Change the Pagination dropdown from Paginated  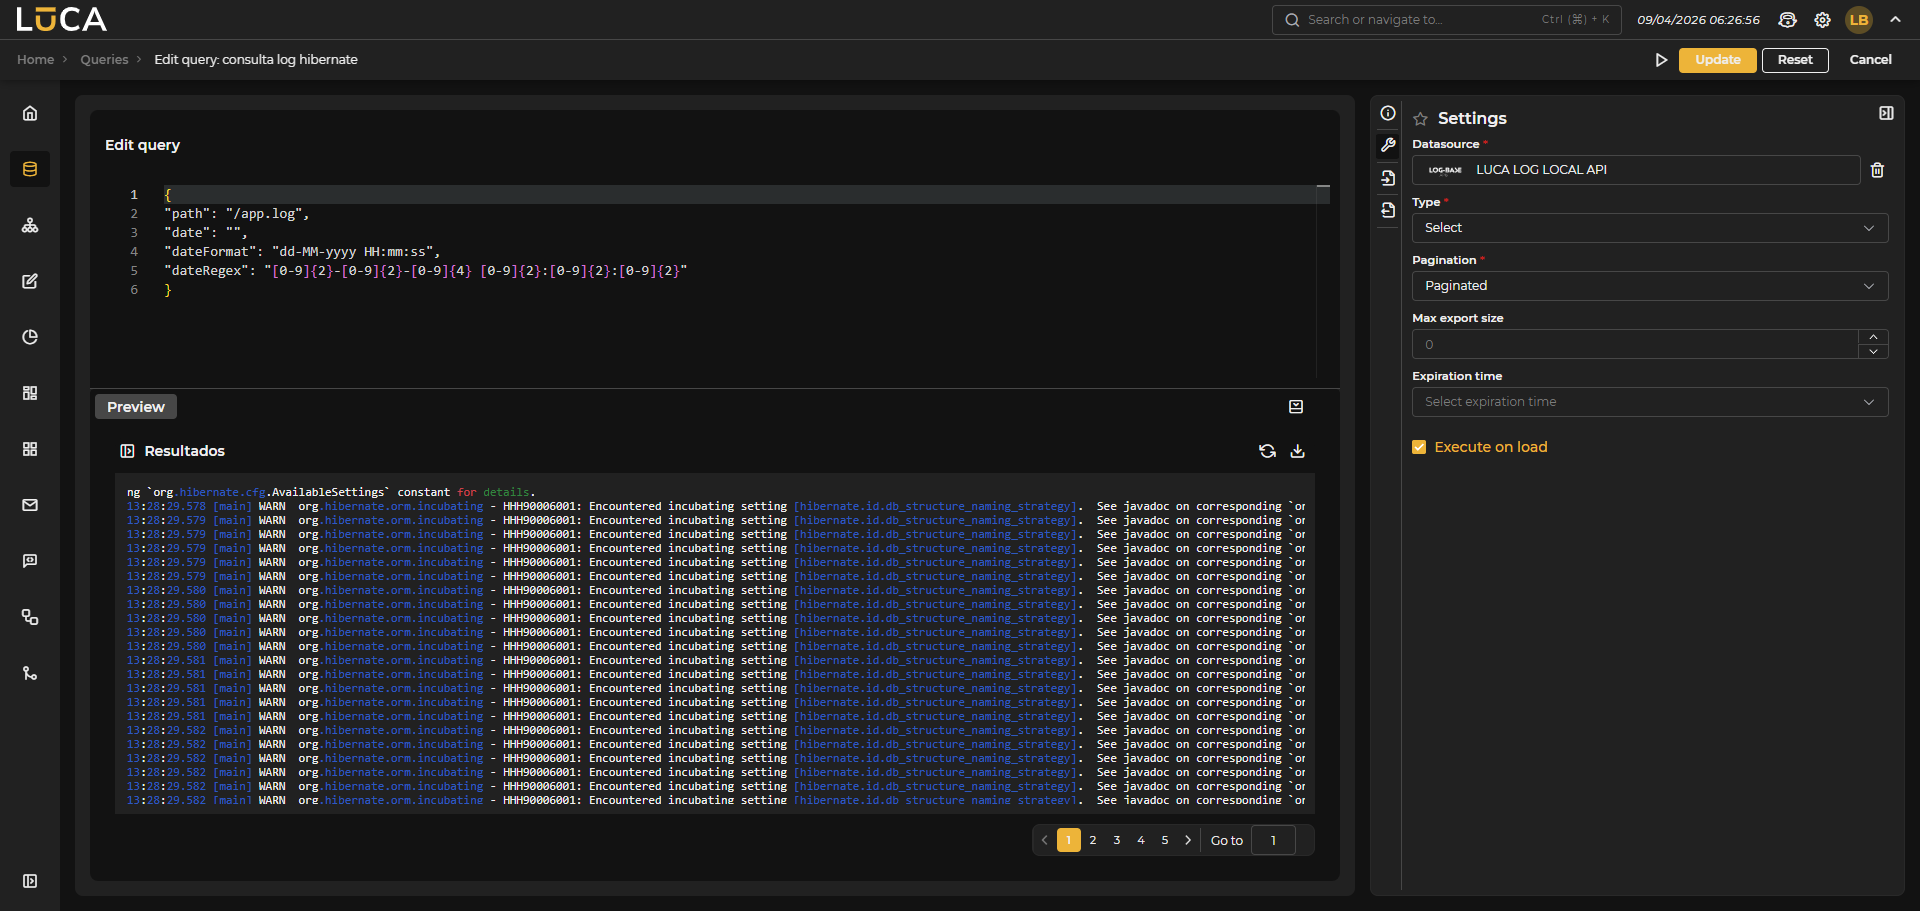1650,285
